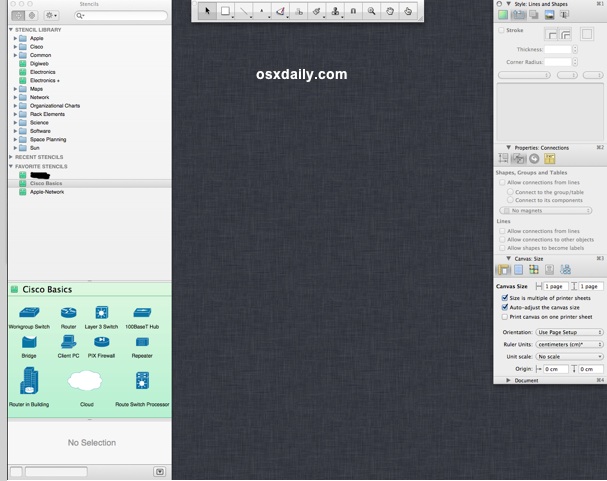Select the Style Brush tool

(x=317, y=11)
